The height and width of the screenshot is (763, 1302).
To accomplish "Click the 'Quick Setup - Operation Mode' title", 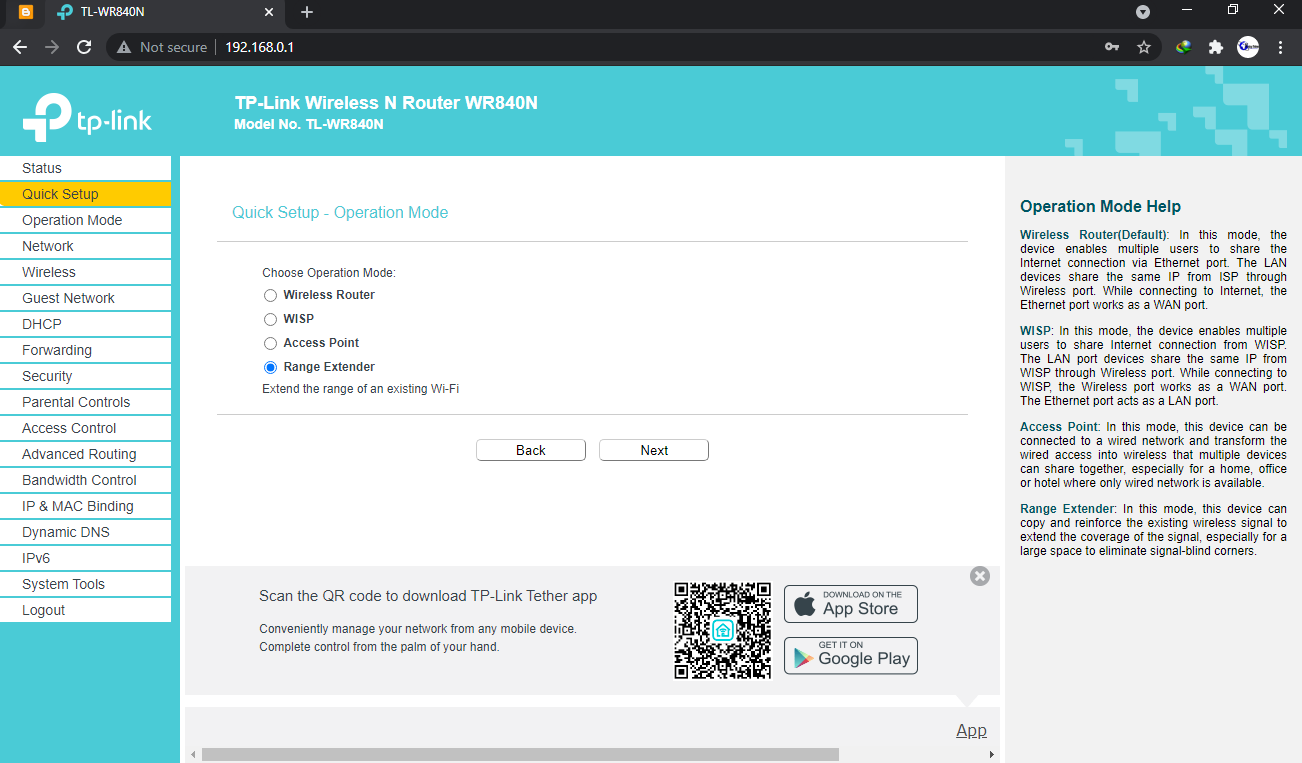I will 340,212.
